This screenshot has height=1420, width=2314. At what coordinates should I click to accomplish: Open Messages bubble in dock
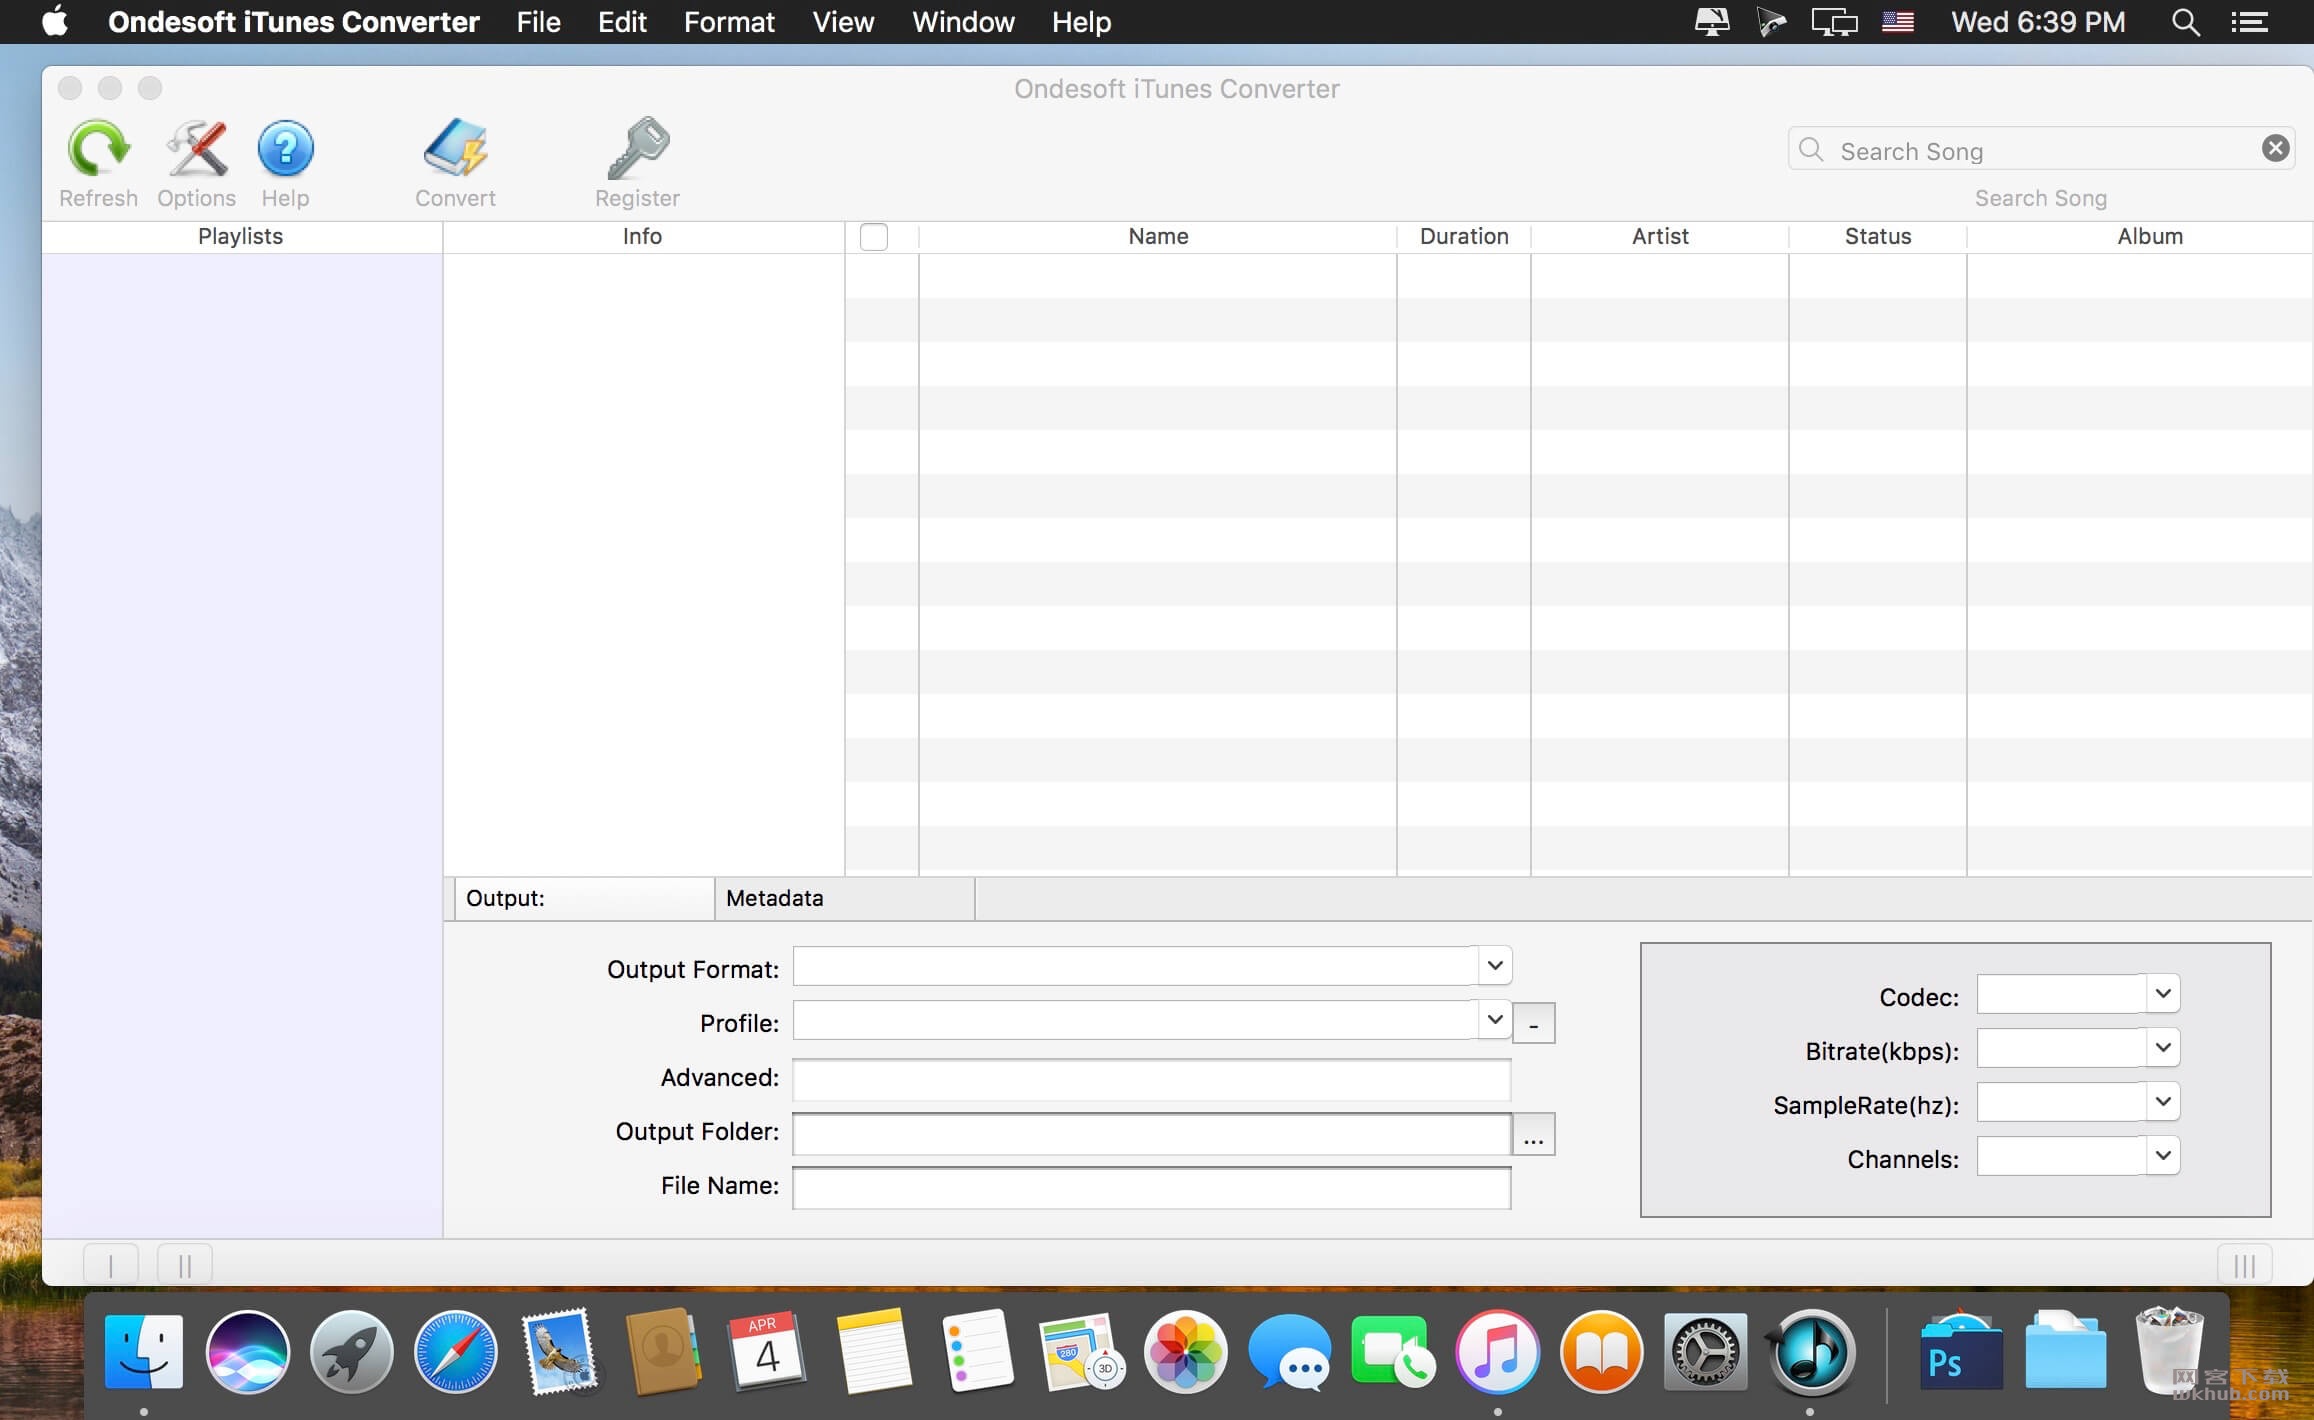[1290, 1352]
